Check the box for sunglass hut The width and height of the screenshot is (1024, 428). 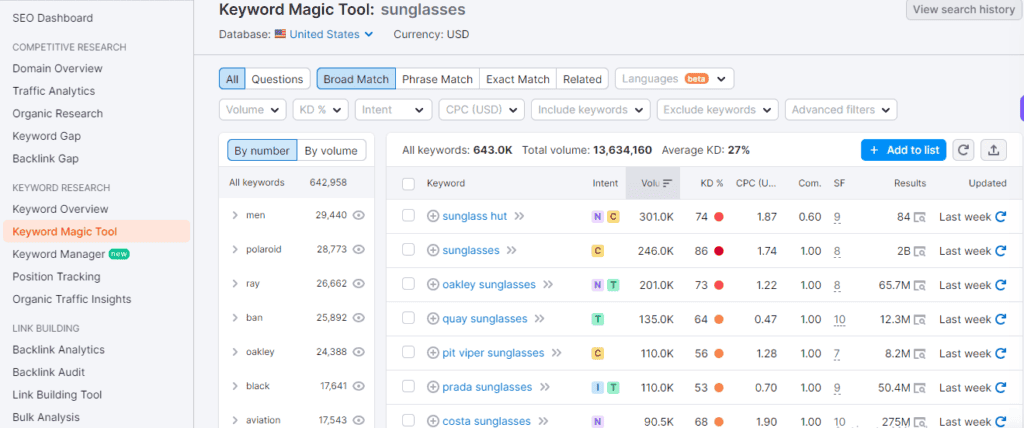408,216
